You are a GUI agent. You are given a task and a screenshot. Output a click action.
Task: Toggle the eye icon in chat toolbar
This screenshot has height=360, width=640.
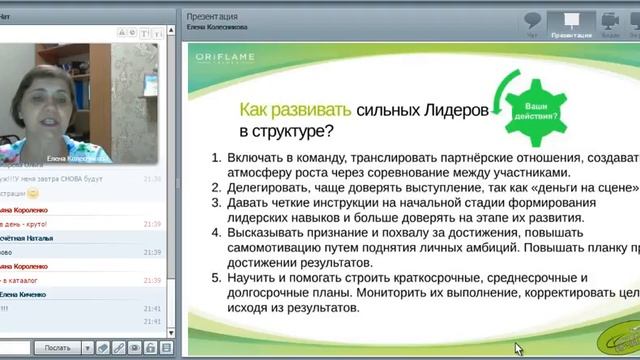click(x=135, y=348)
